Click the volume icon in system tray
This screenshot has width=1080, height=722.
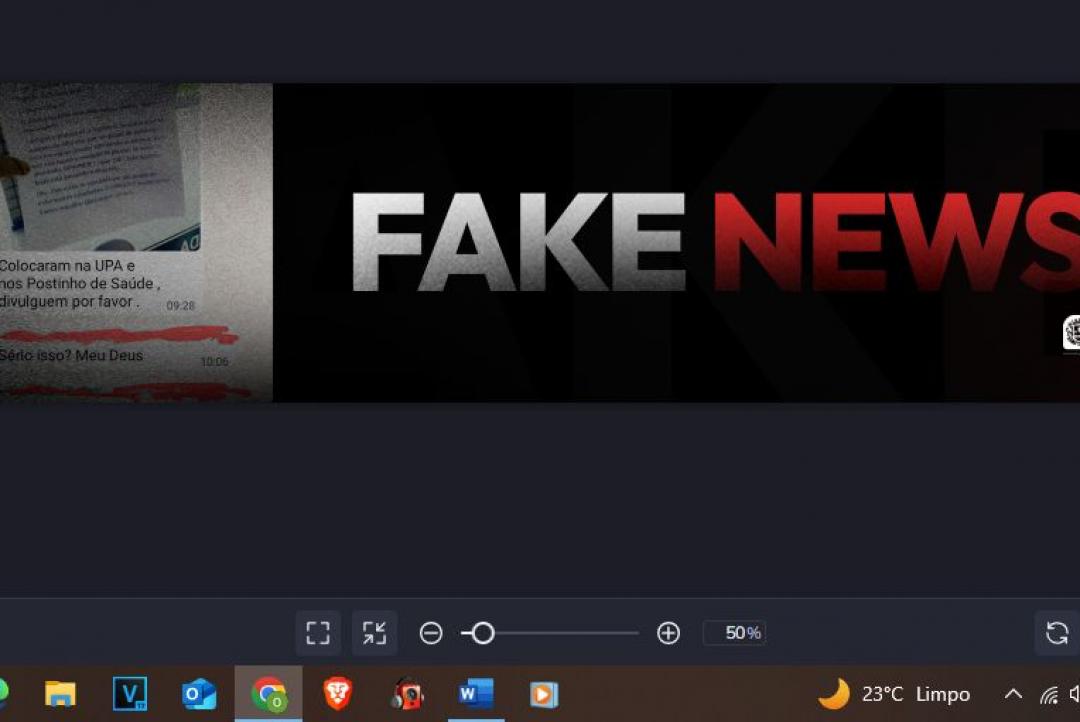1074,694
